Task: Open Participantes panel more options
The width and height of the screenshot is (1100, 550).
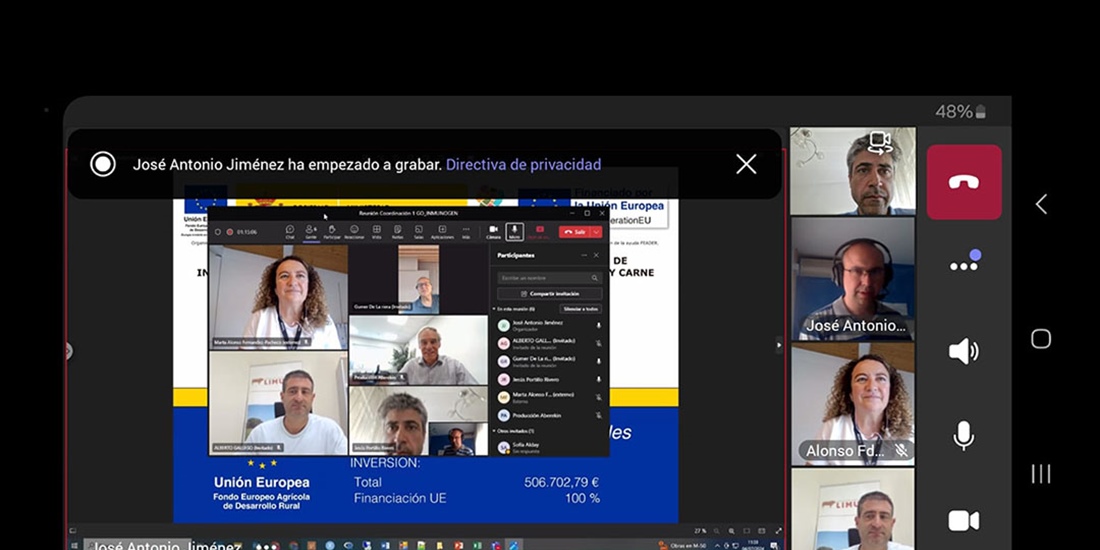Action: [x=584, y=255]
